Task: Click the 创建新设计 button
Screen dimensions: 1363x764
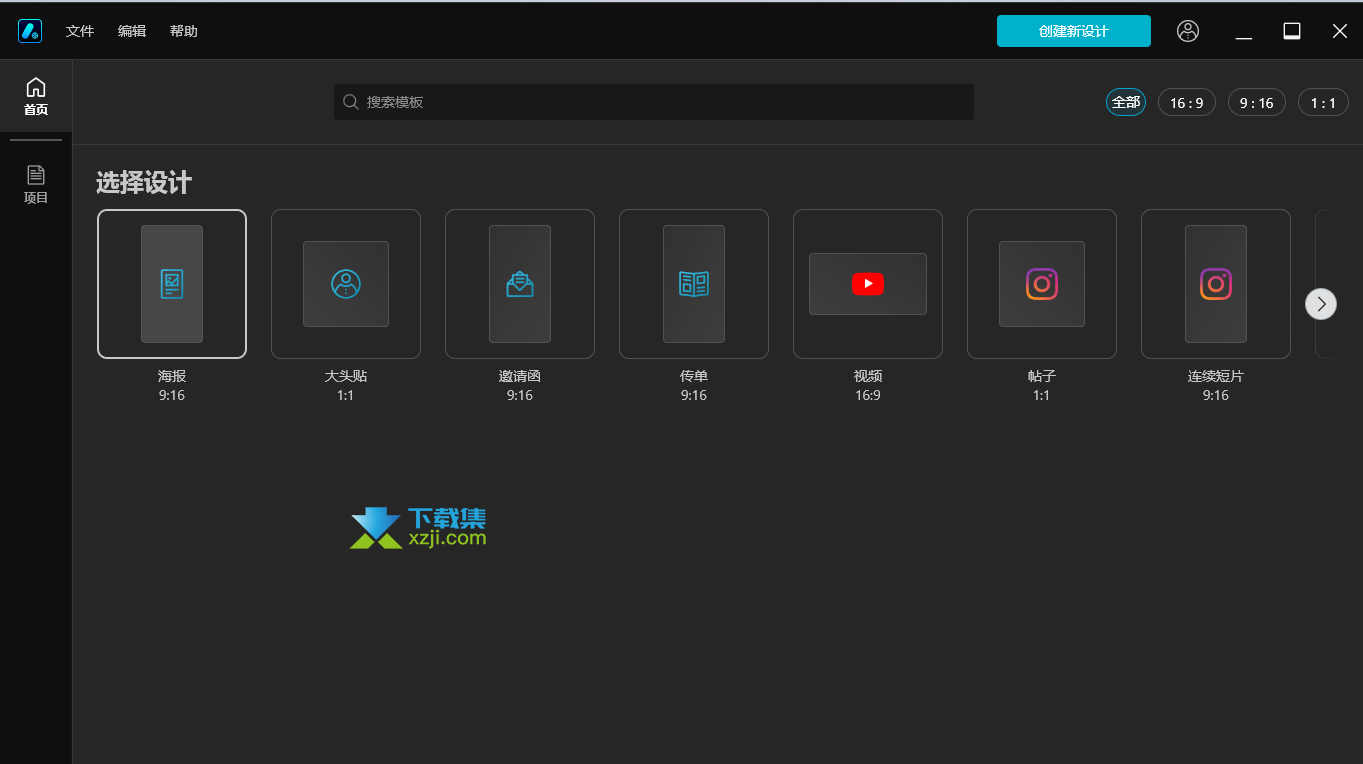Action: pyautogui.click(x=1074, y=31)
